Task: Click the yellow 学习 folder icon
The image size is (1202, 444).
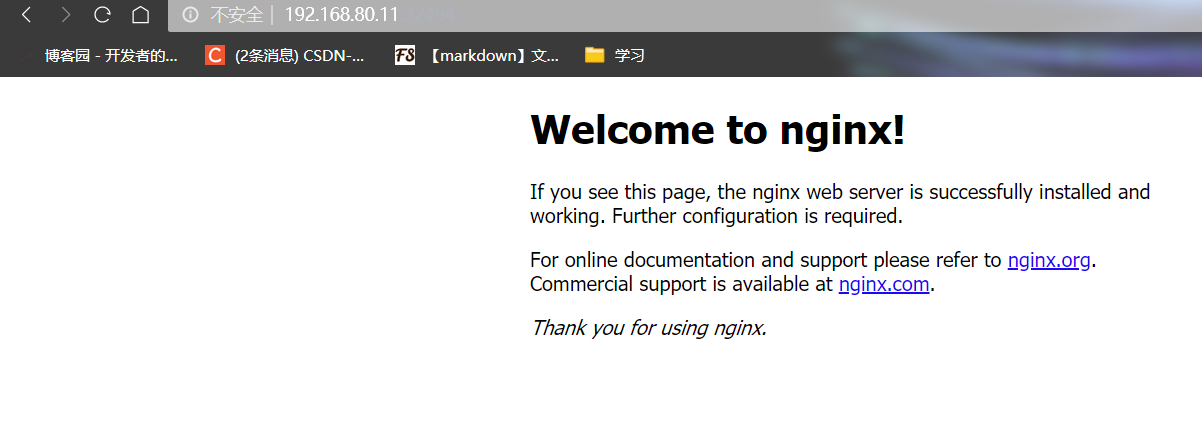Action: [595, 55]
